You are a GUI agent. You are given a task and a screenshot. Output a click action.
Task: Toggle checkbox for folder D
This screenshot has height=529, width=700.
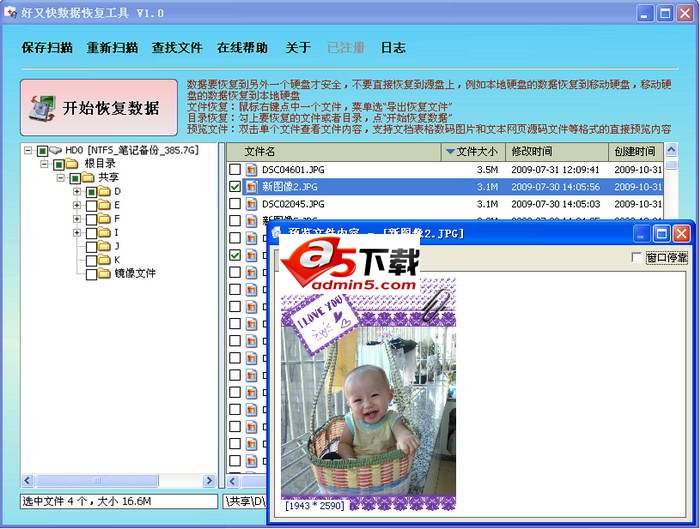pos(91,192)
